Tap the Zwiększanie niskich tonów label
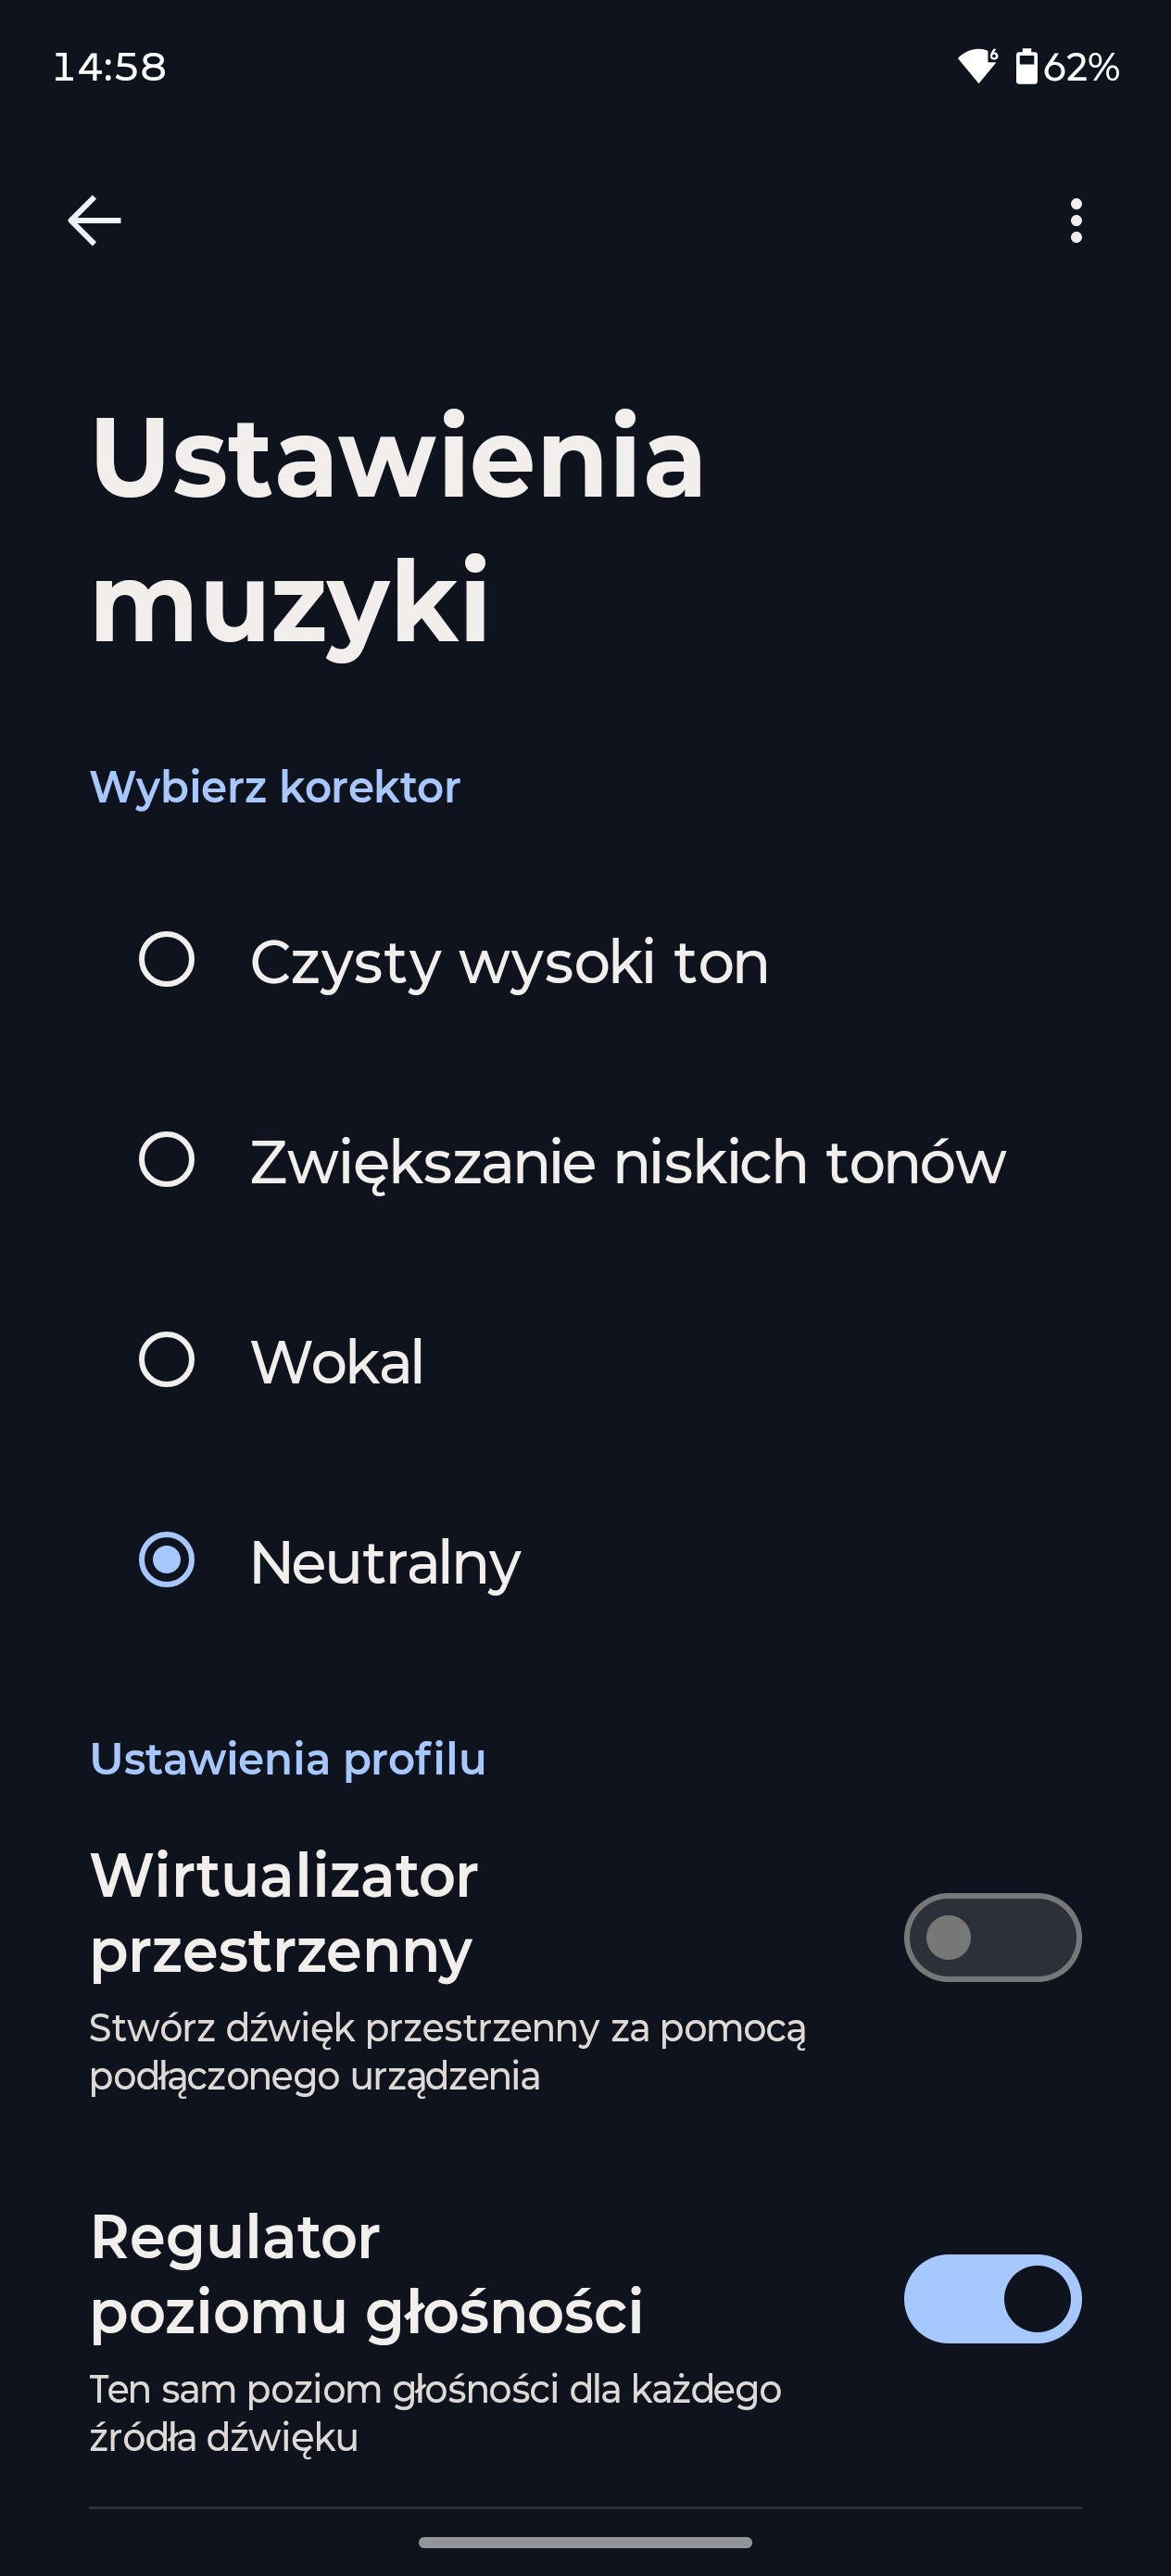 point(627,1162)
